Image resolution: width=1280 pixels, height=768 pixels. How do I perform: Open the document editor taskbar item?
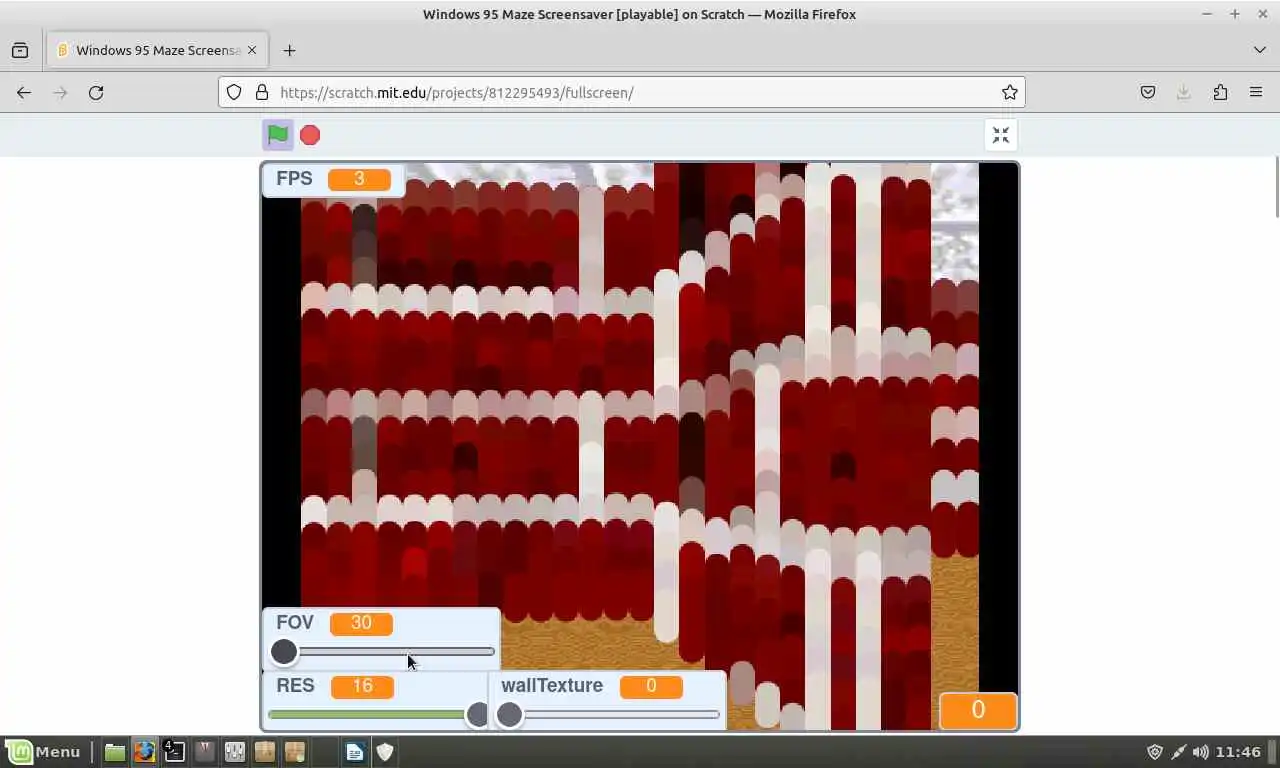point(355,752)
